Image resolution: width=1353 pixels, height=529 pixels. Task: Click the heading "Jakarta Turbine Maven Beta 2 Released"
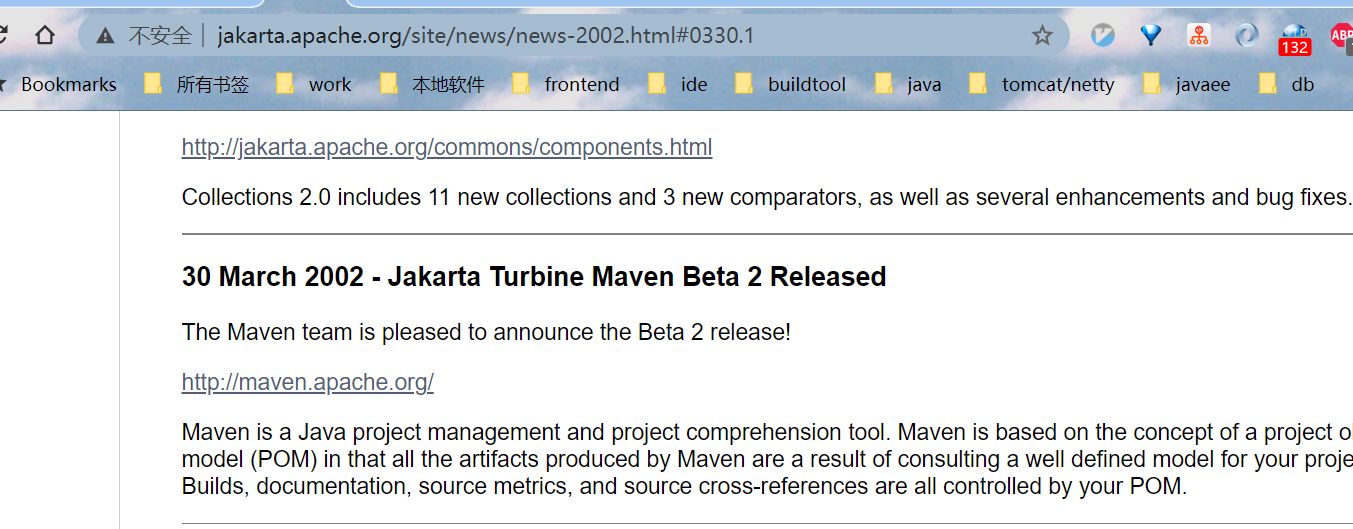636,276
